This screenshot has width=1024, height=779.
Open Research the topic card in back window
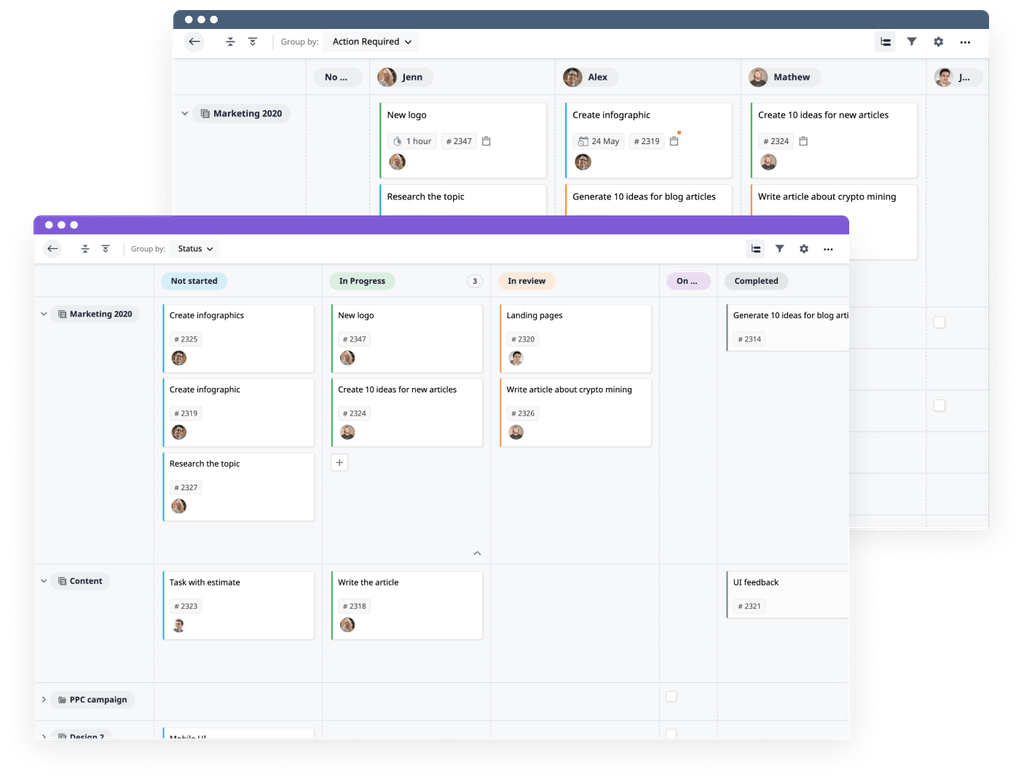[463, 200]
